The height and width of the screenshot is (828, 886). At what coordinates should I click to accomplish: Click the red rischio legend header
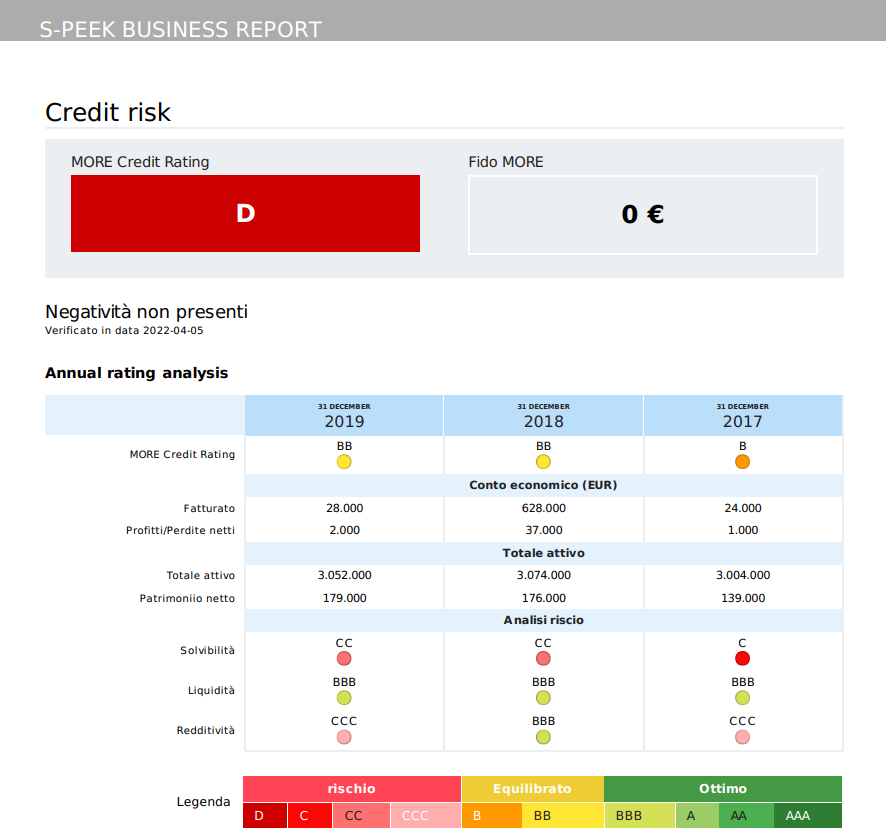pos(352,788)
